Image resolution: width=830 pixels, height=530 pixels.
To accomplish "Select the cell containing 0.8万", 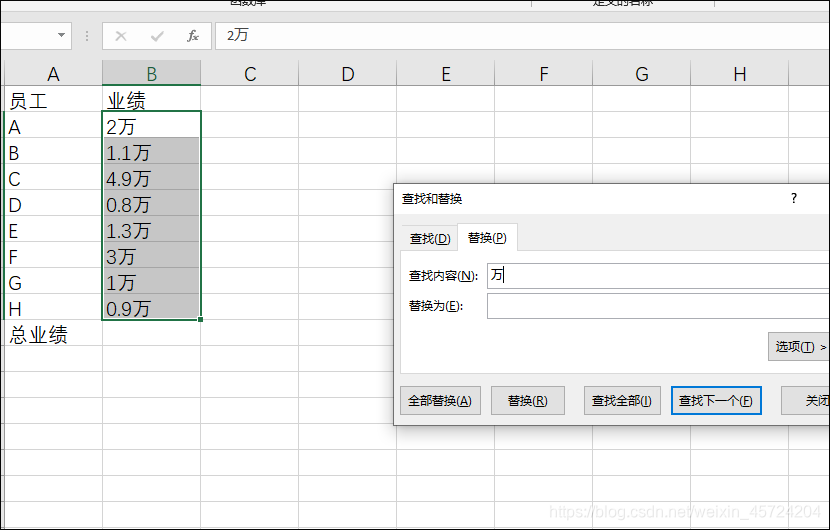I will coord(151,203).
